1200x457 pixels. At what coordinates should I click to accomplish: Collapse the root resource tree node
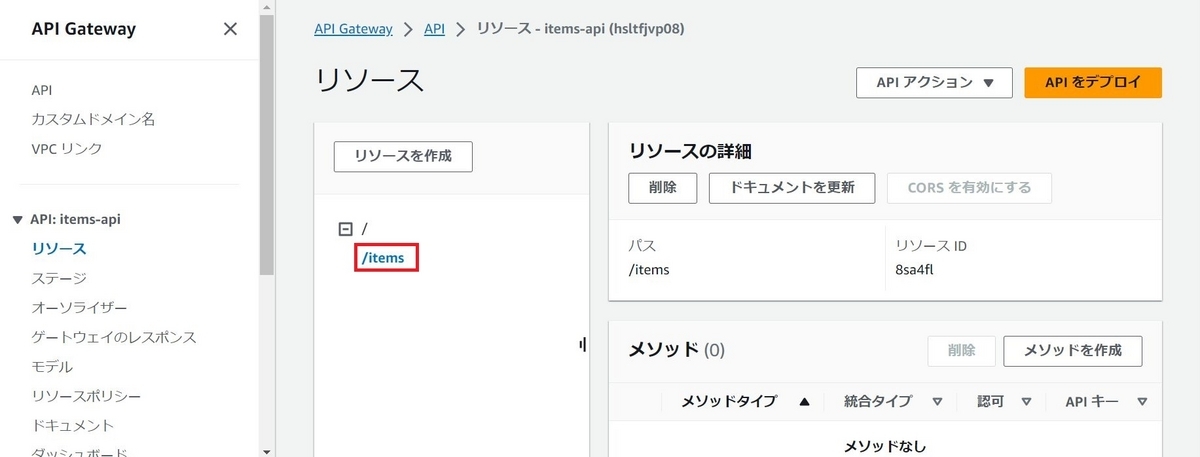click(346, 229)
